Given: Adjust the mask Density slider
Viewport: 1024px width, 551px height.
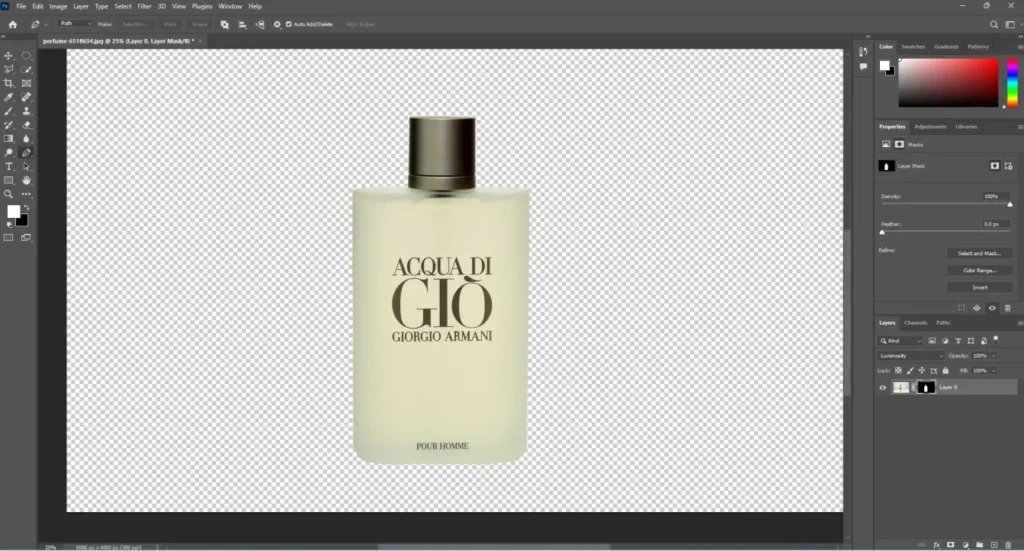Looking at the screenshot, I should click(946, 204).
